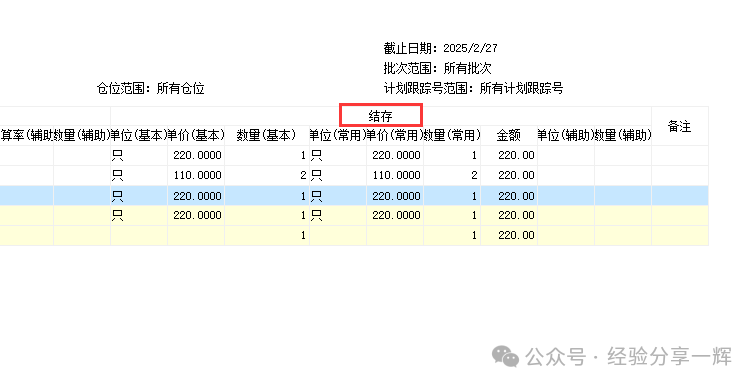Click the 单价(基本) column header
This screenshot has width=756, height=387.
tap(196, 135)
